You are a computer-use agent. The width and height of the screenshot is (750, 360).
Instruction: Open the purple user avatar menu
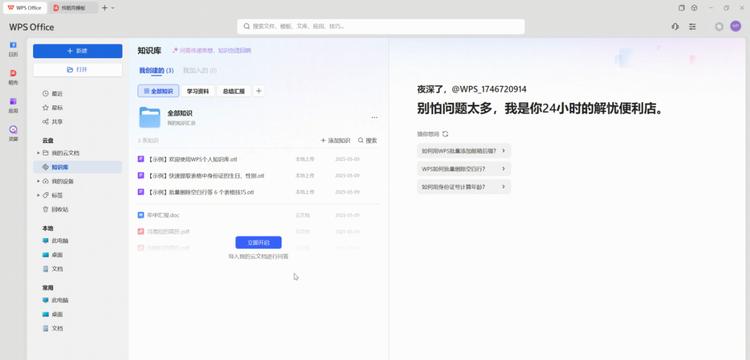(736, 26)
